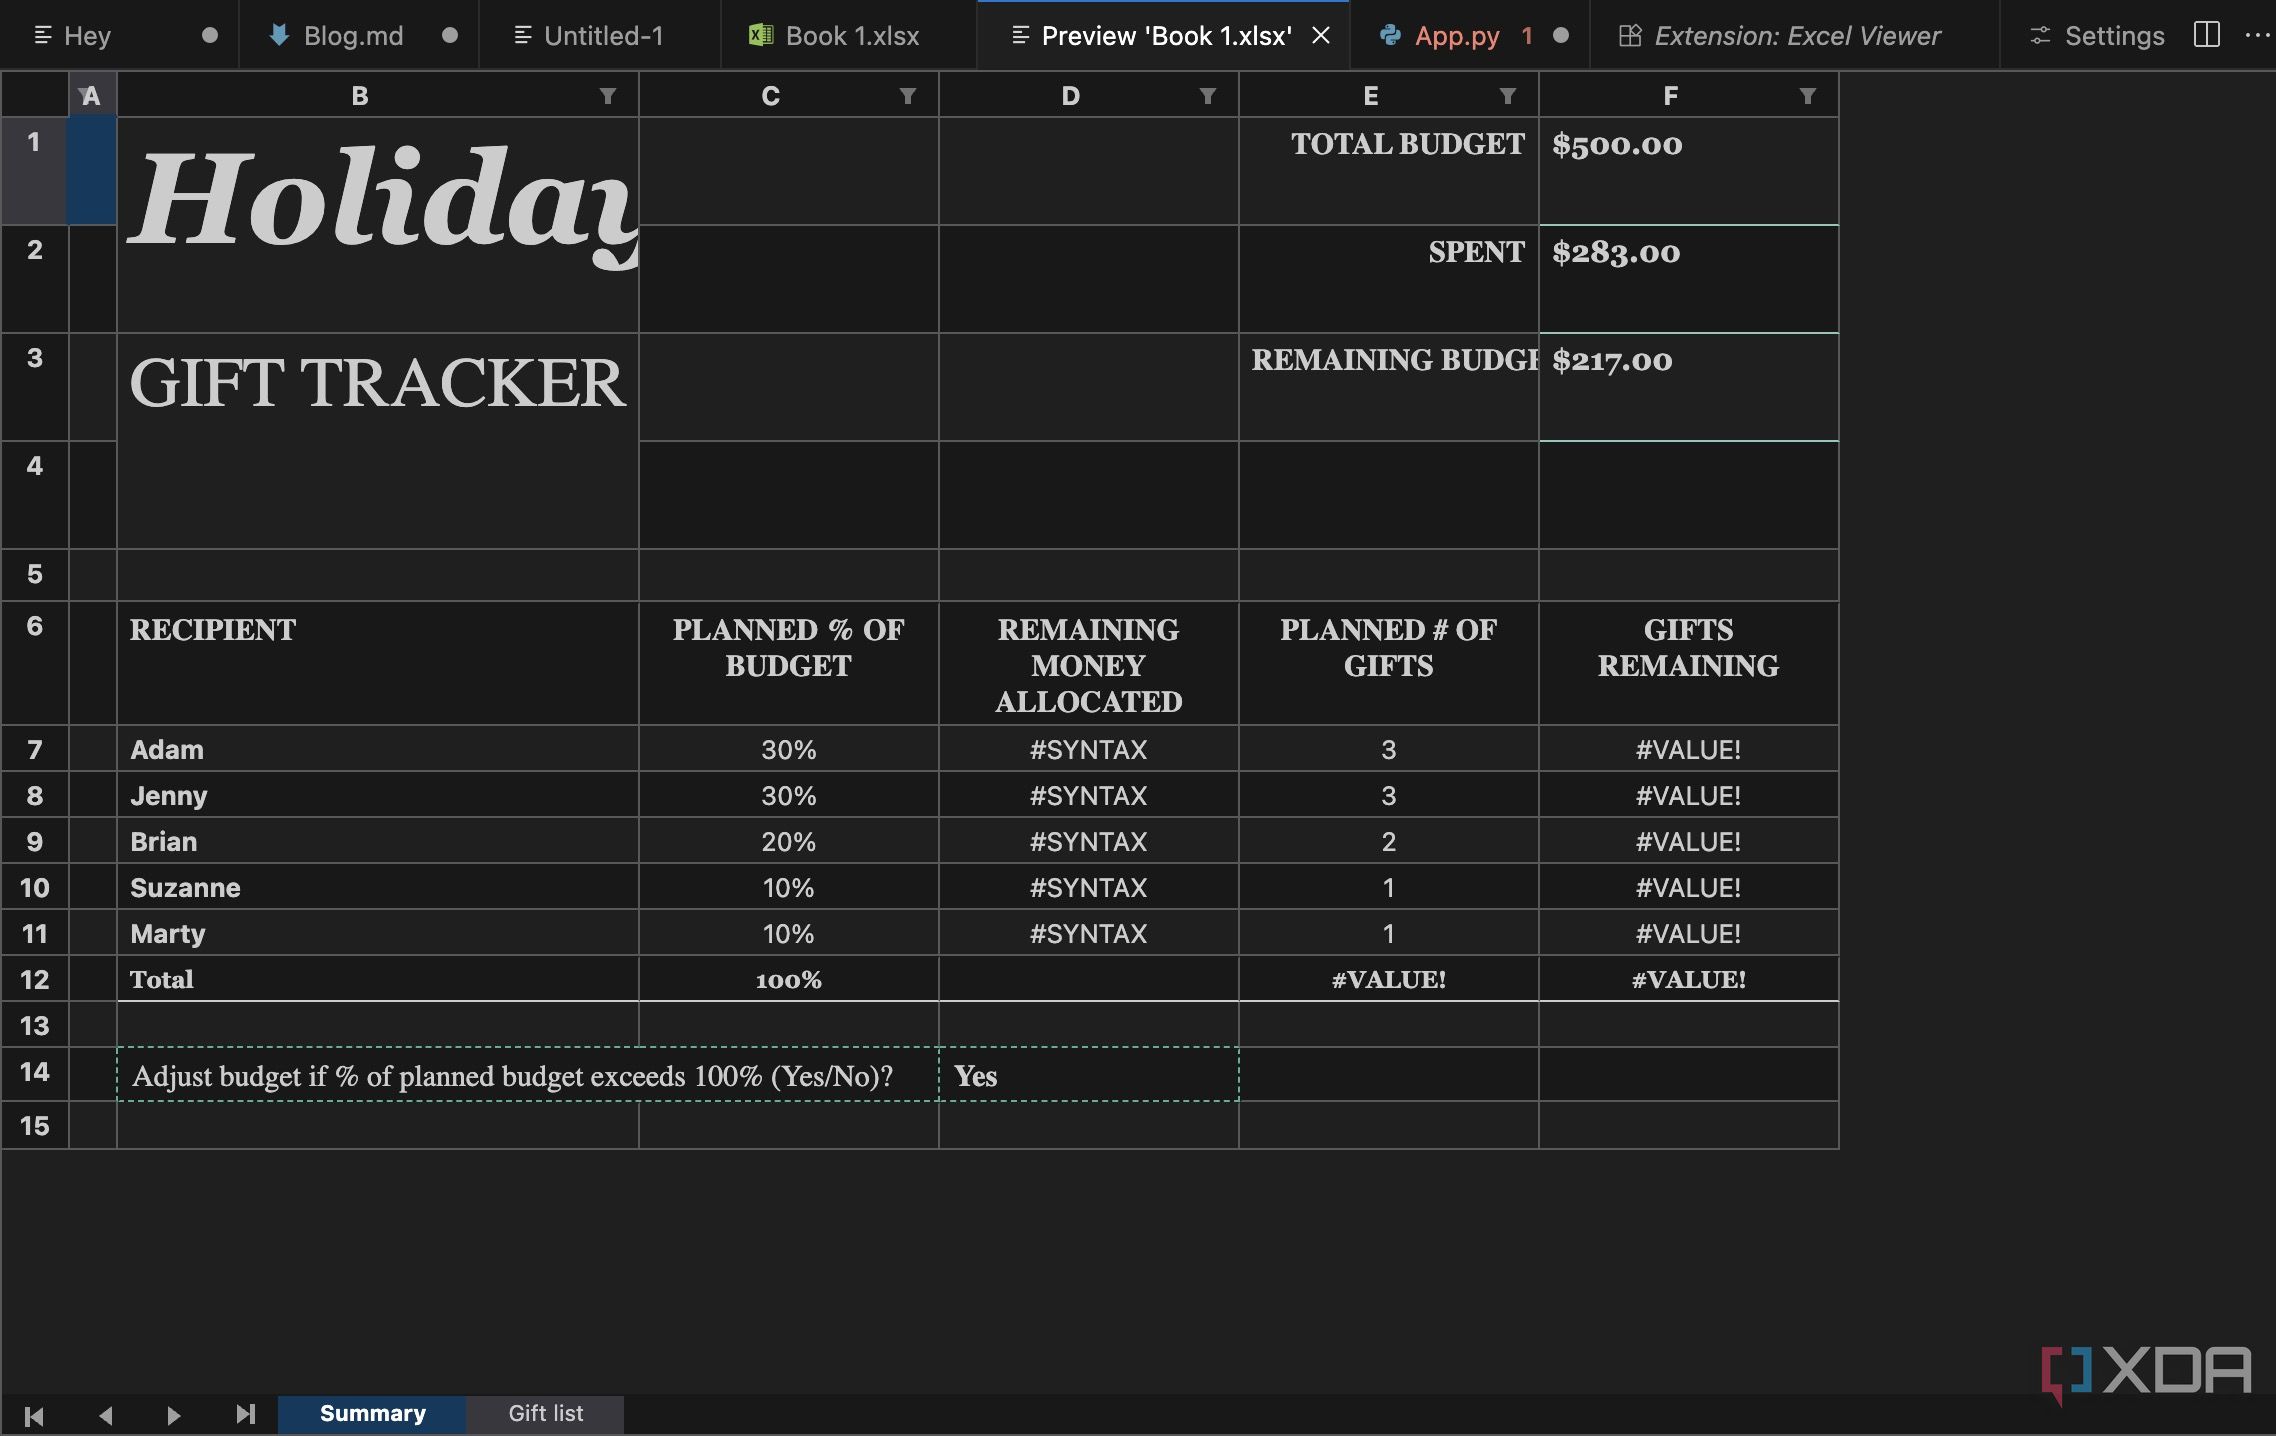Select row 7 header
The image size is (2276, 1436).
point(35,749)
